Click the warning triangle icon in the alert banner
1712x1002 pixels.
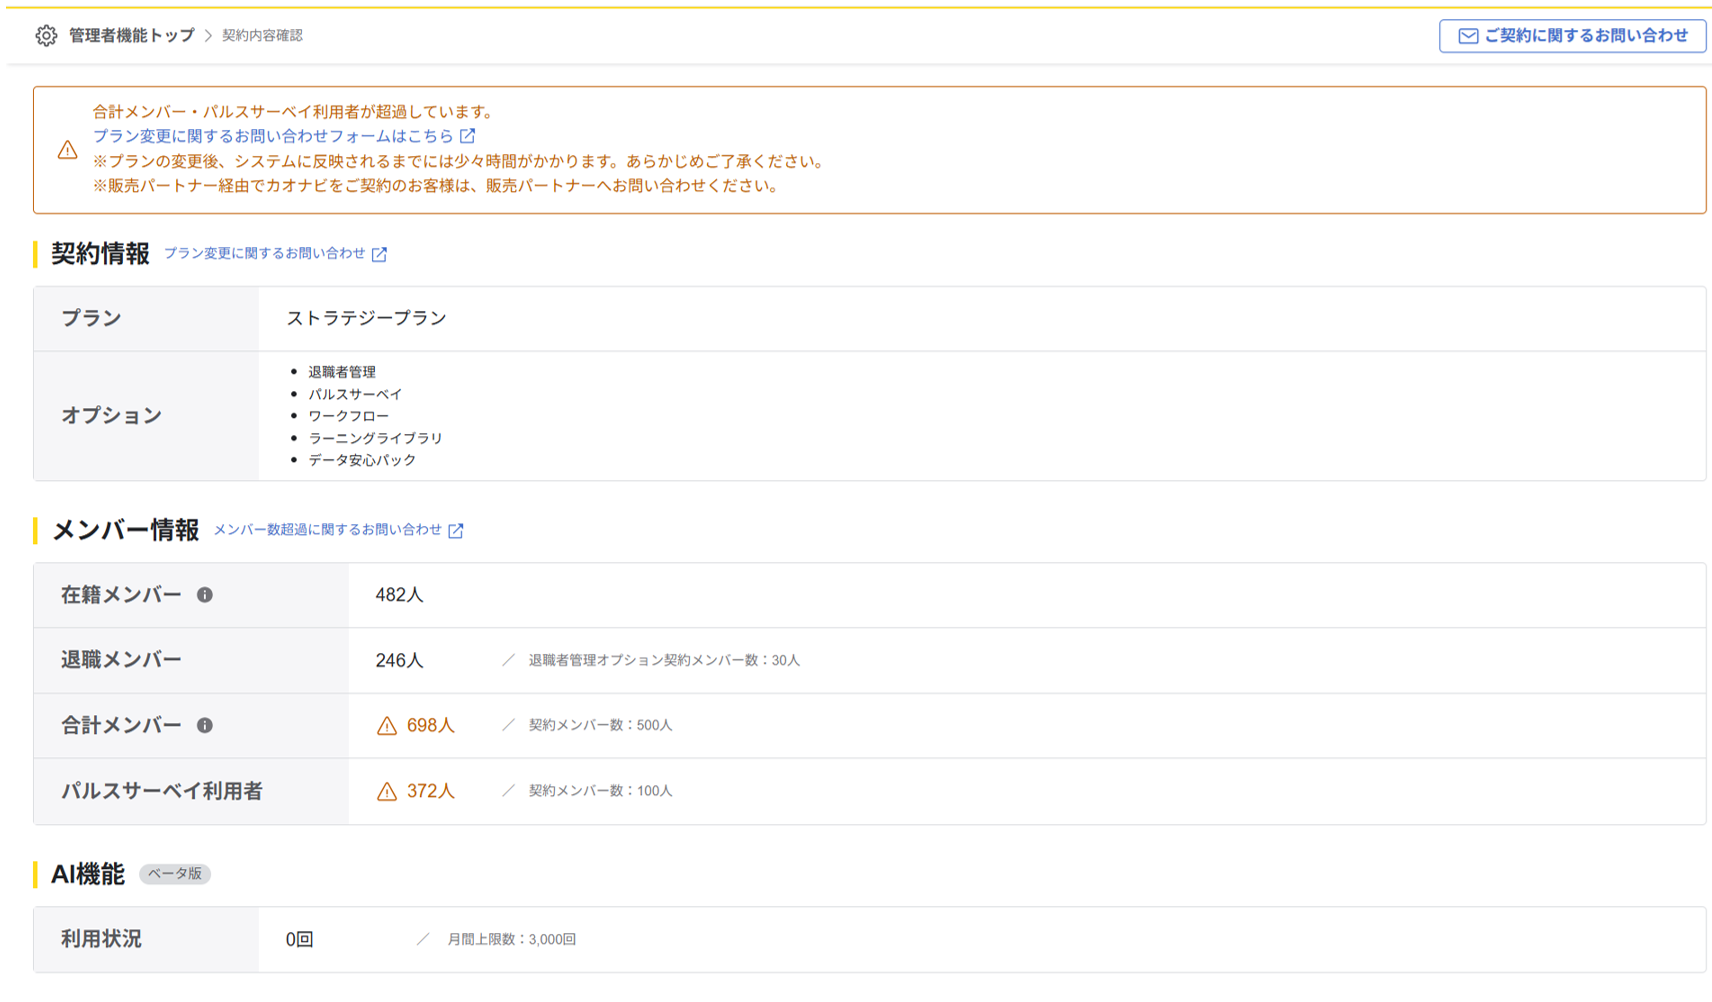(x=66, y=149)
